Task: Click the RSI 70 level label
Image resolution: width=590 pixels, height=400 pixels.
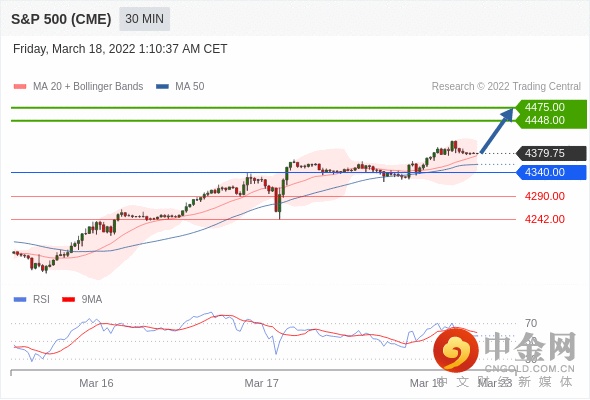Action: click(531, 323)
